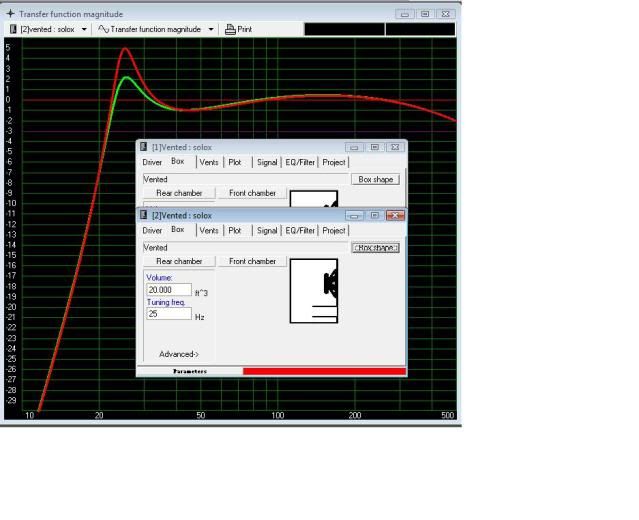Click the Volume: label
Image resolution: width=639 pixels, height=520 pixels.
tap(159, 278)
